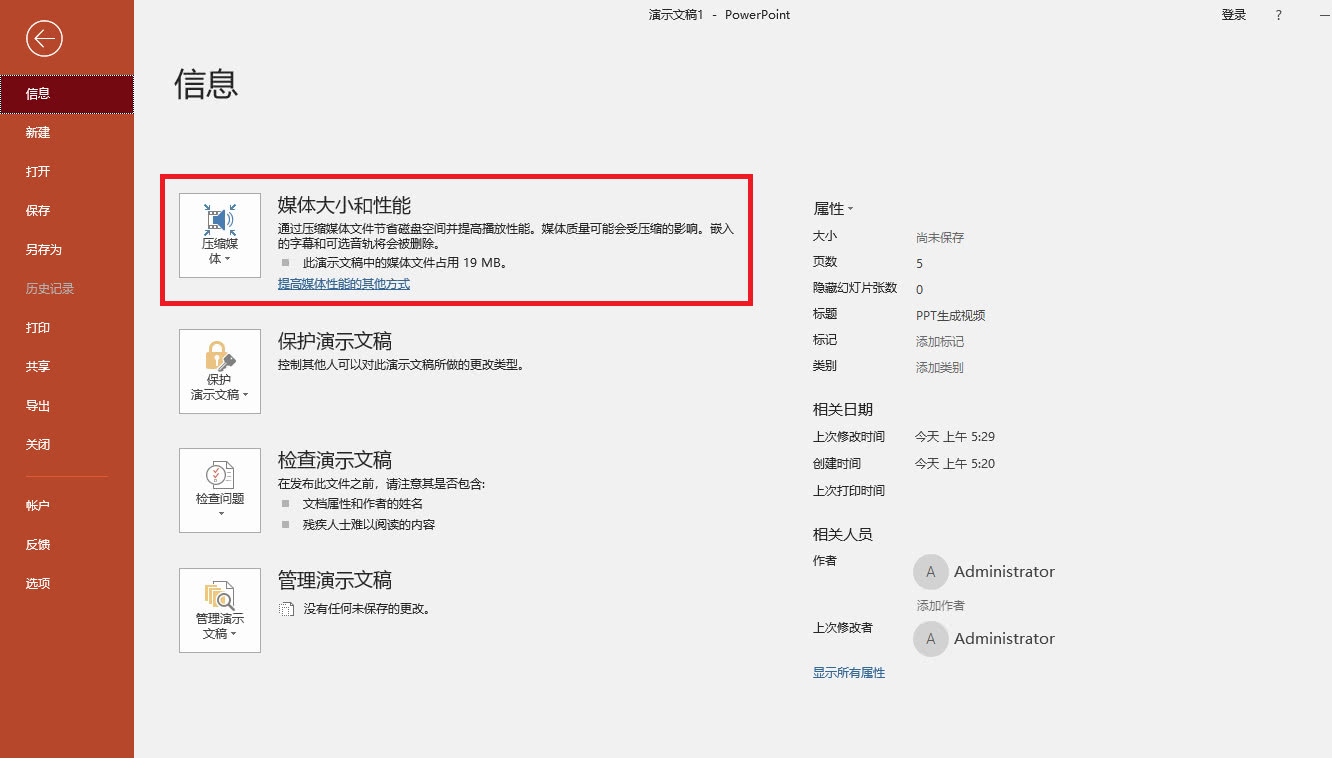Choose 保存 in the sidebar

tap(67, 211)
